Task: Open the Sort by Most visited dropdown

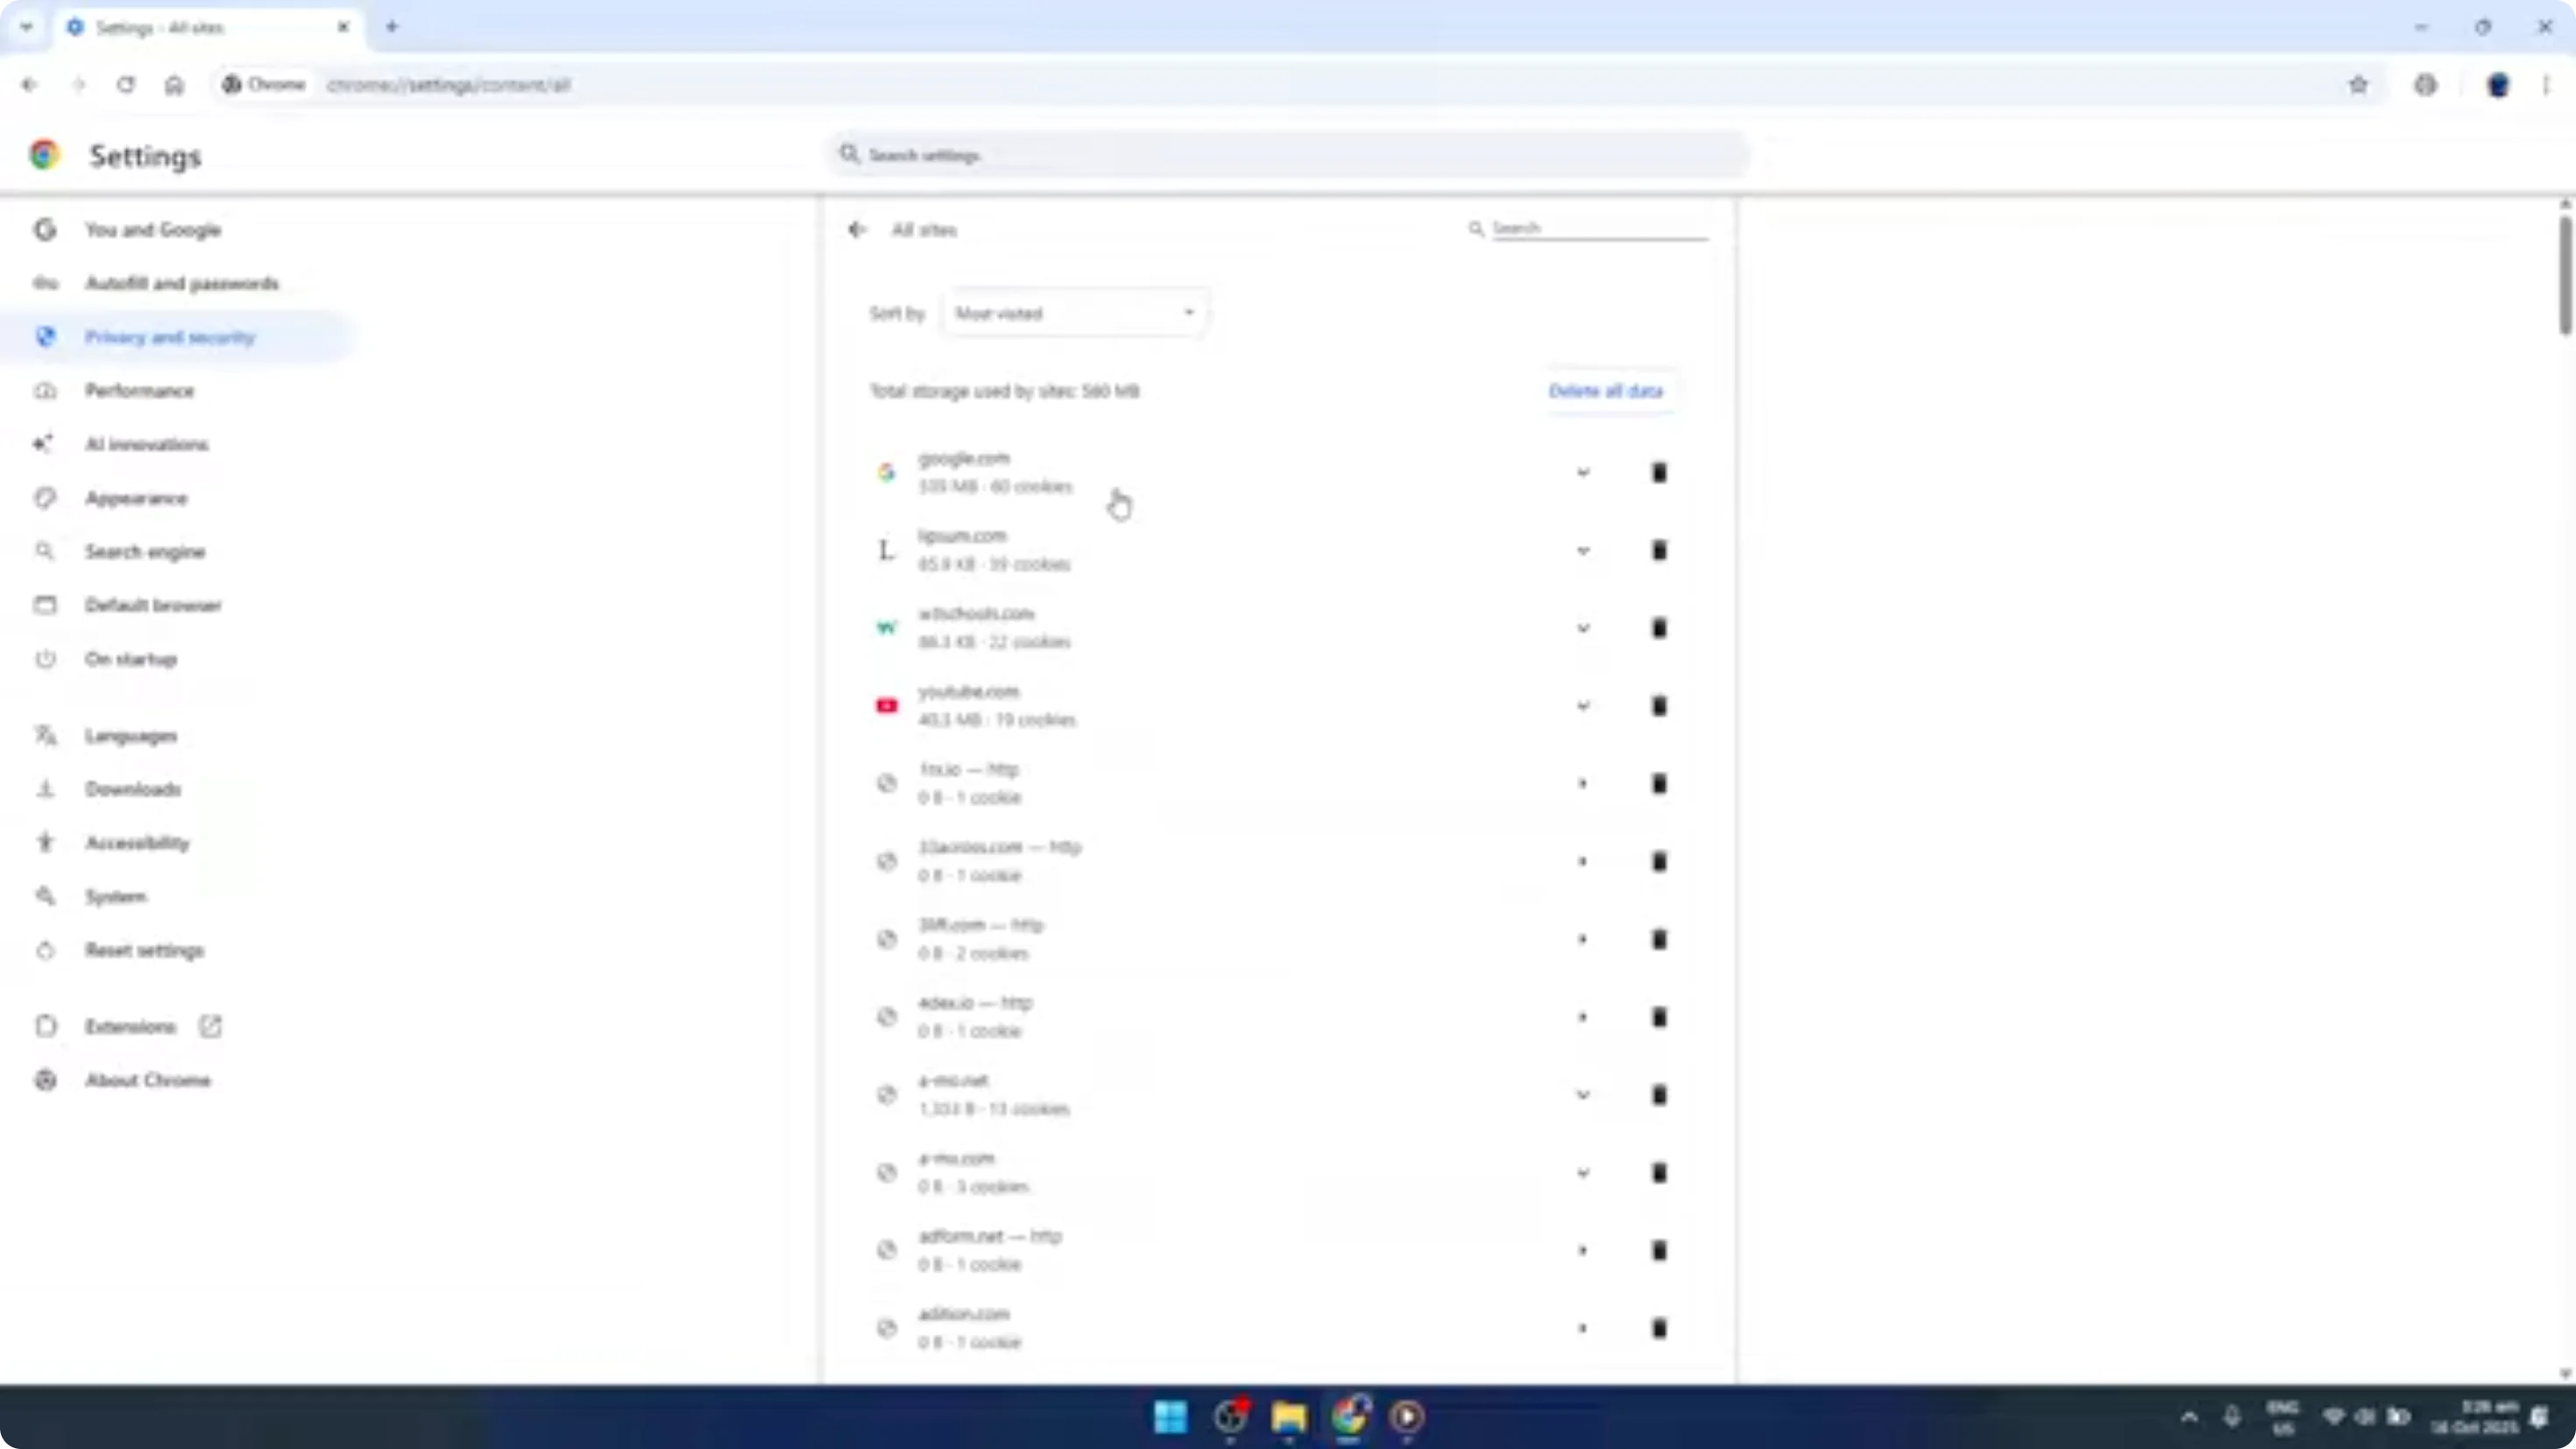Action: coord(1075,312)
